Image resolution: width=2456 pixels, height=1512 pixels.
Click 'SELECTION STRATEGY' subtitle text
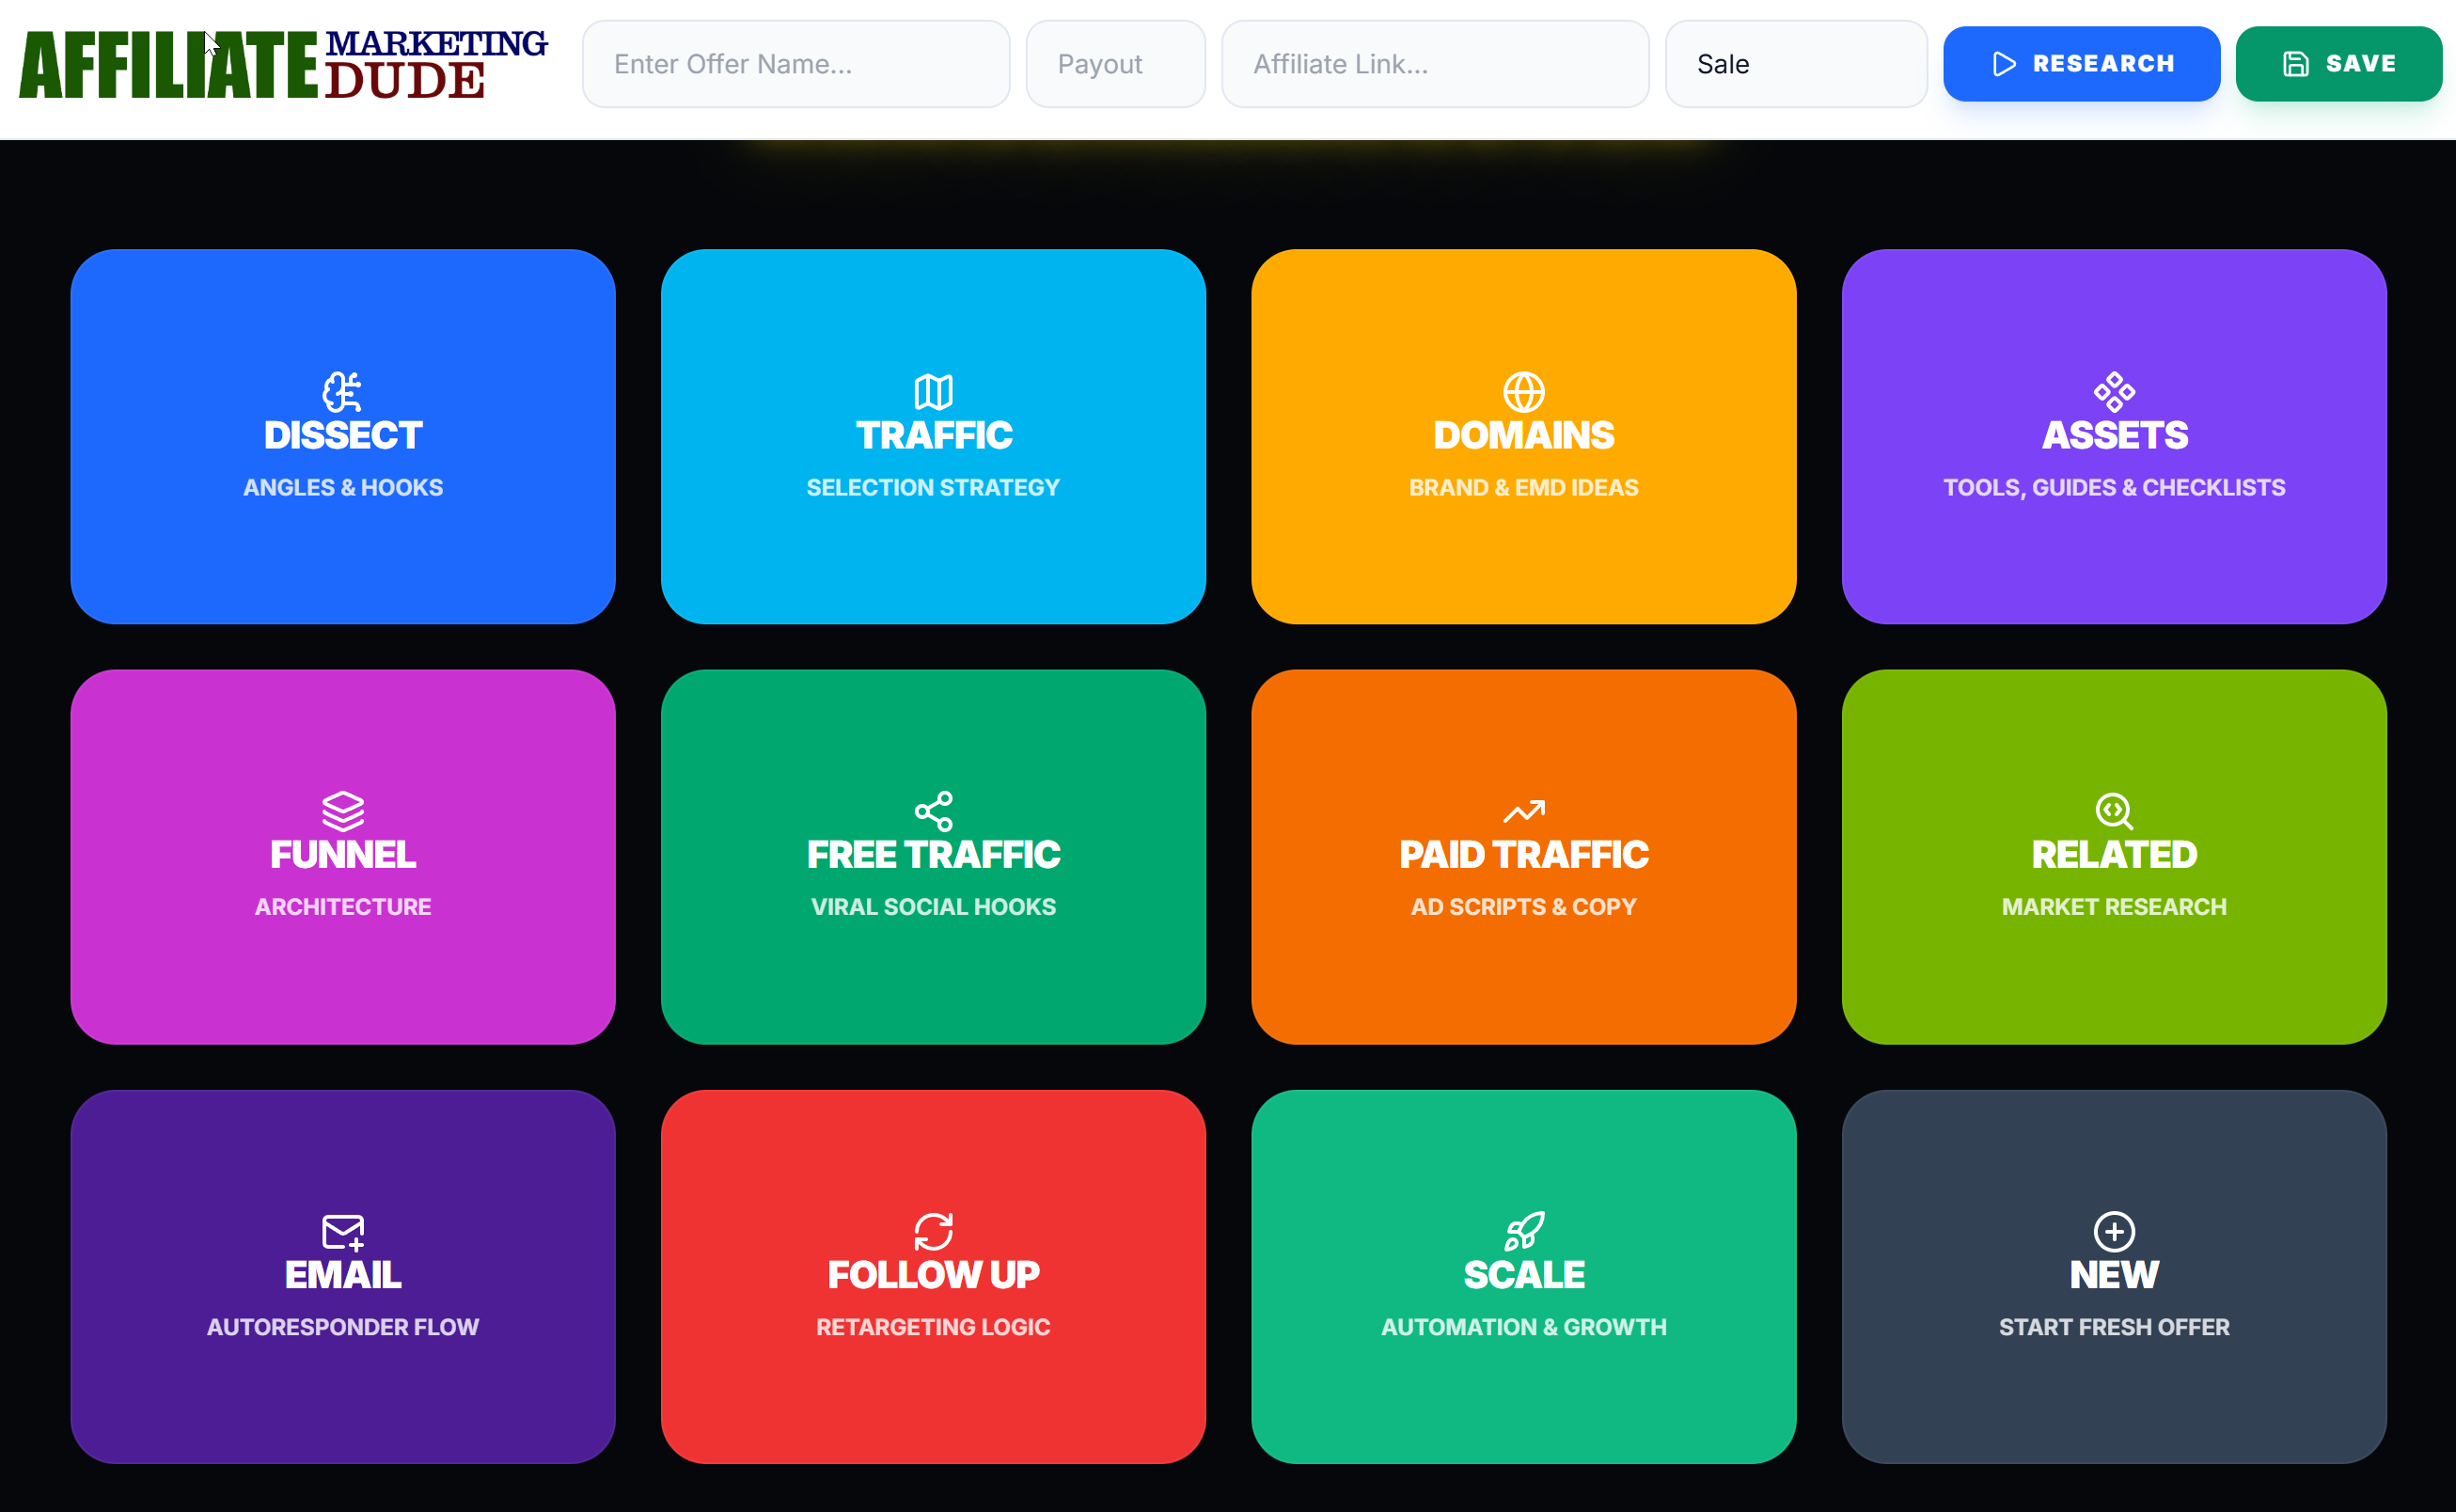pos(933,487)
